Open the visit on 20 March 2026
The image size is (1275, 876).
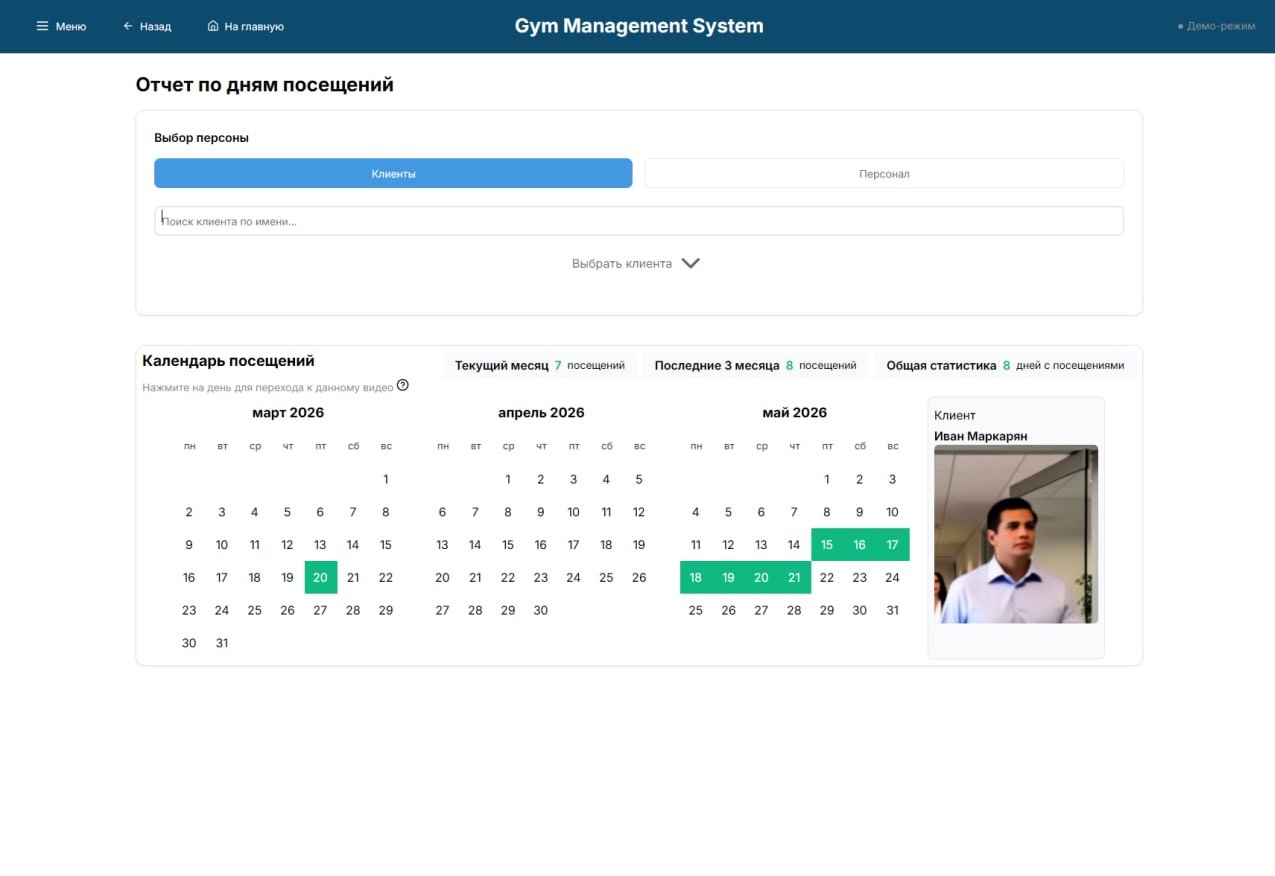click(x=320, y=577)
